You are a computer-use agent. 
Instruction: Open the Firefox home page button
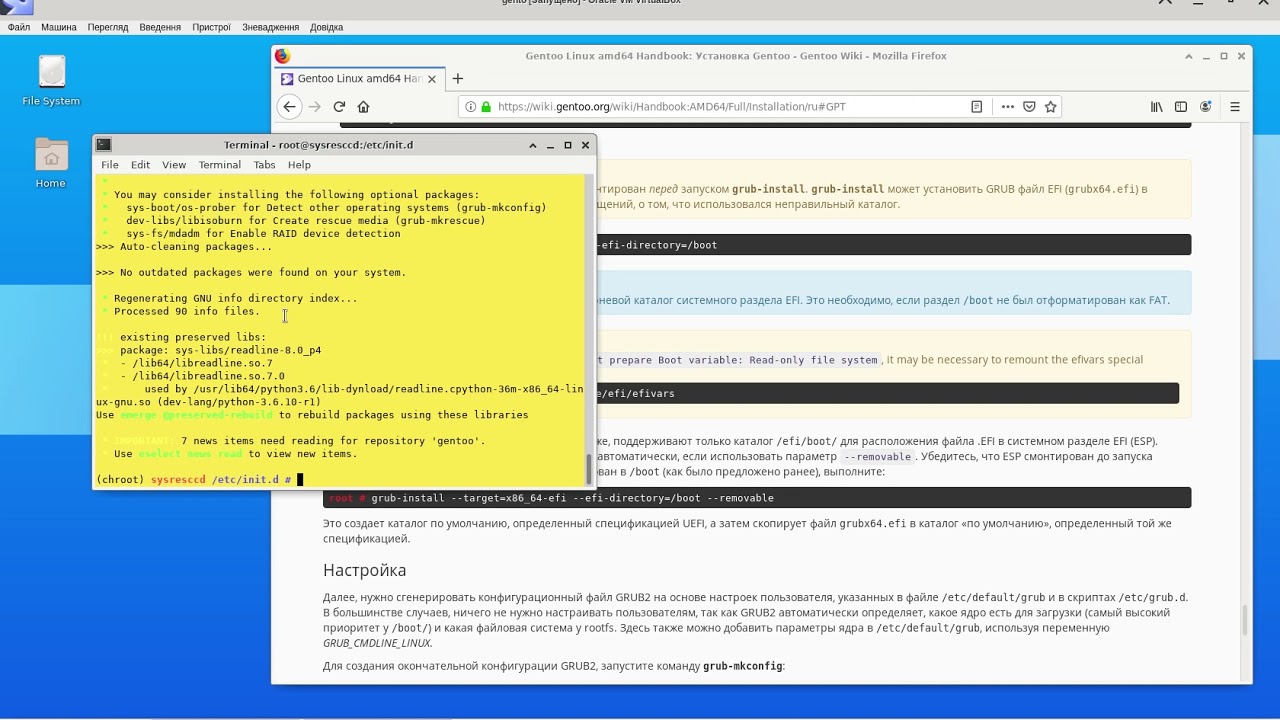coord(363,107)
